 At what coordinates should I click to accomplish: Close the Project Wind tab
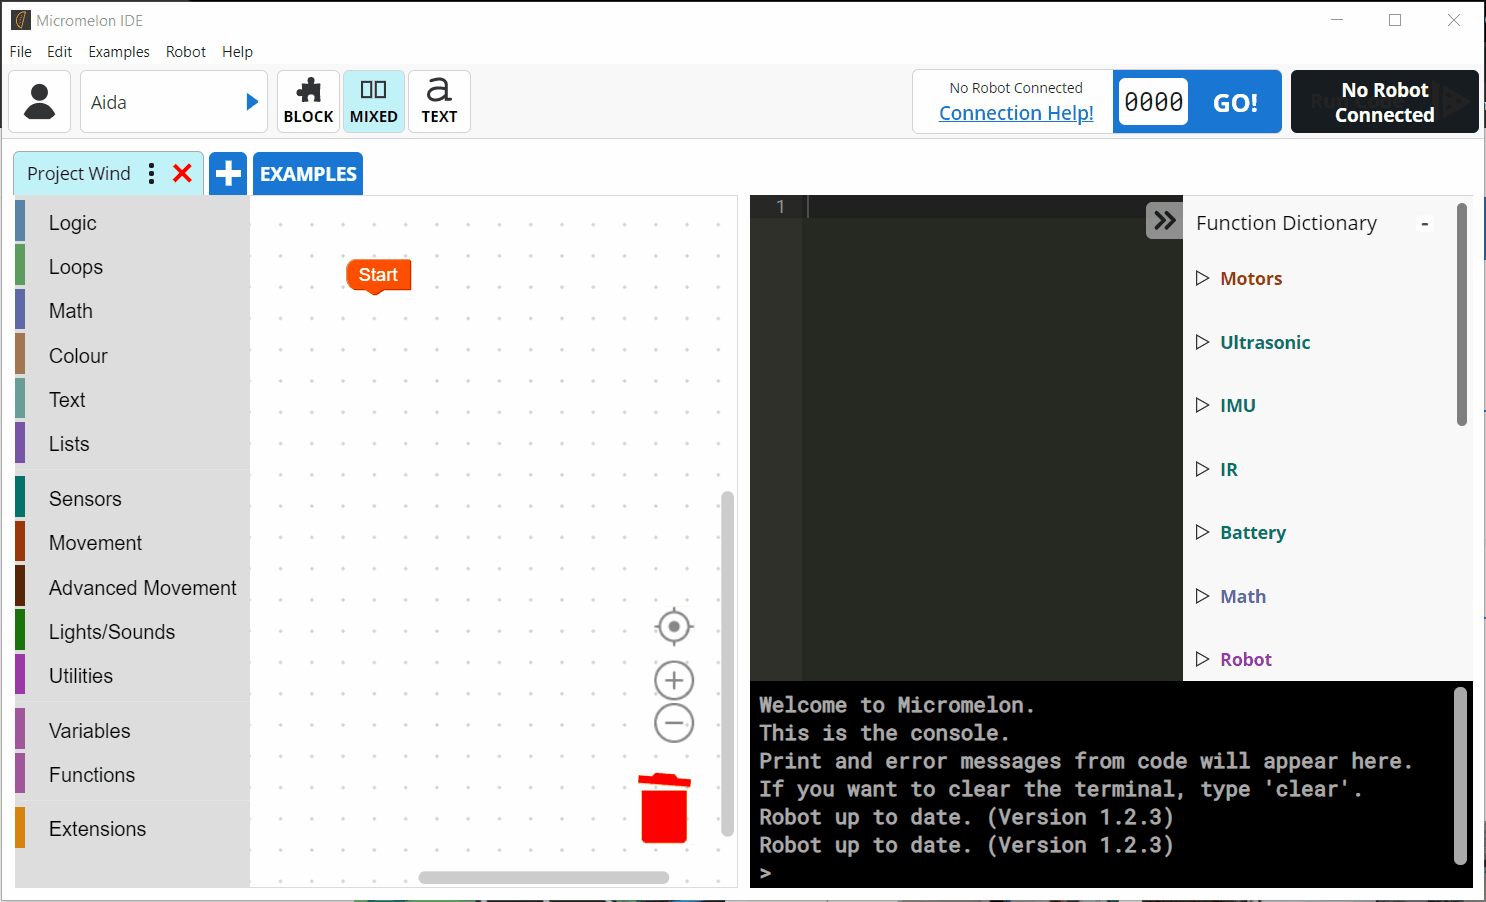(182, 174)
